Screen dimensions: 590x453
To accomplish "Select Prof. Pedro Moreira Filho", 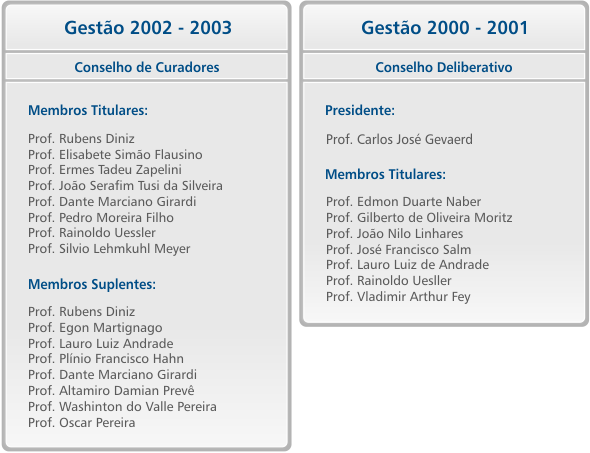I will [x=101, y=217].
